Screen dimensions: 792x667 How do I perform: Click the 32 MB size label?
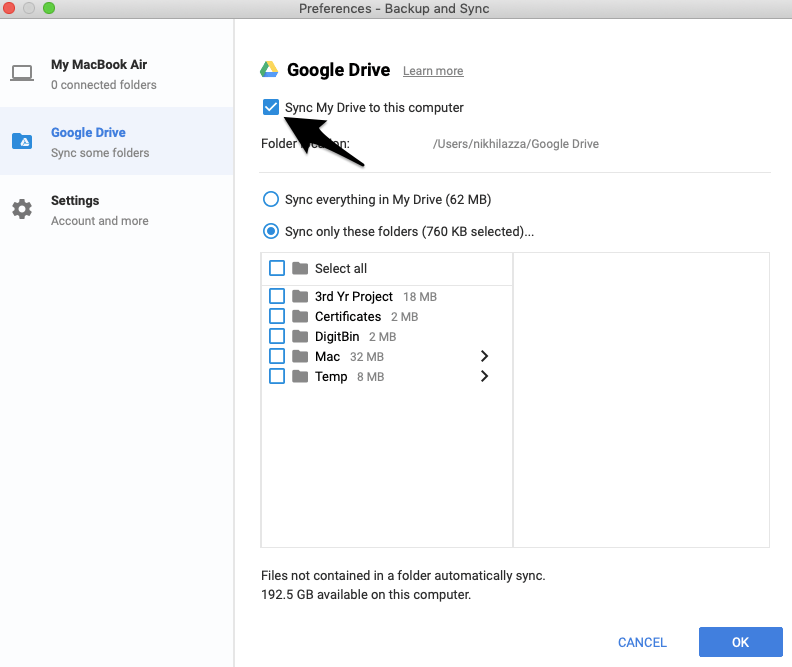coord(367,357)
